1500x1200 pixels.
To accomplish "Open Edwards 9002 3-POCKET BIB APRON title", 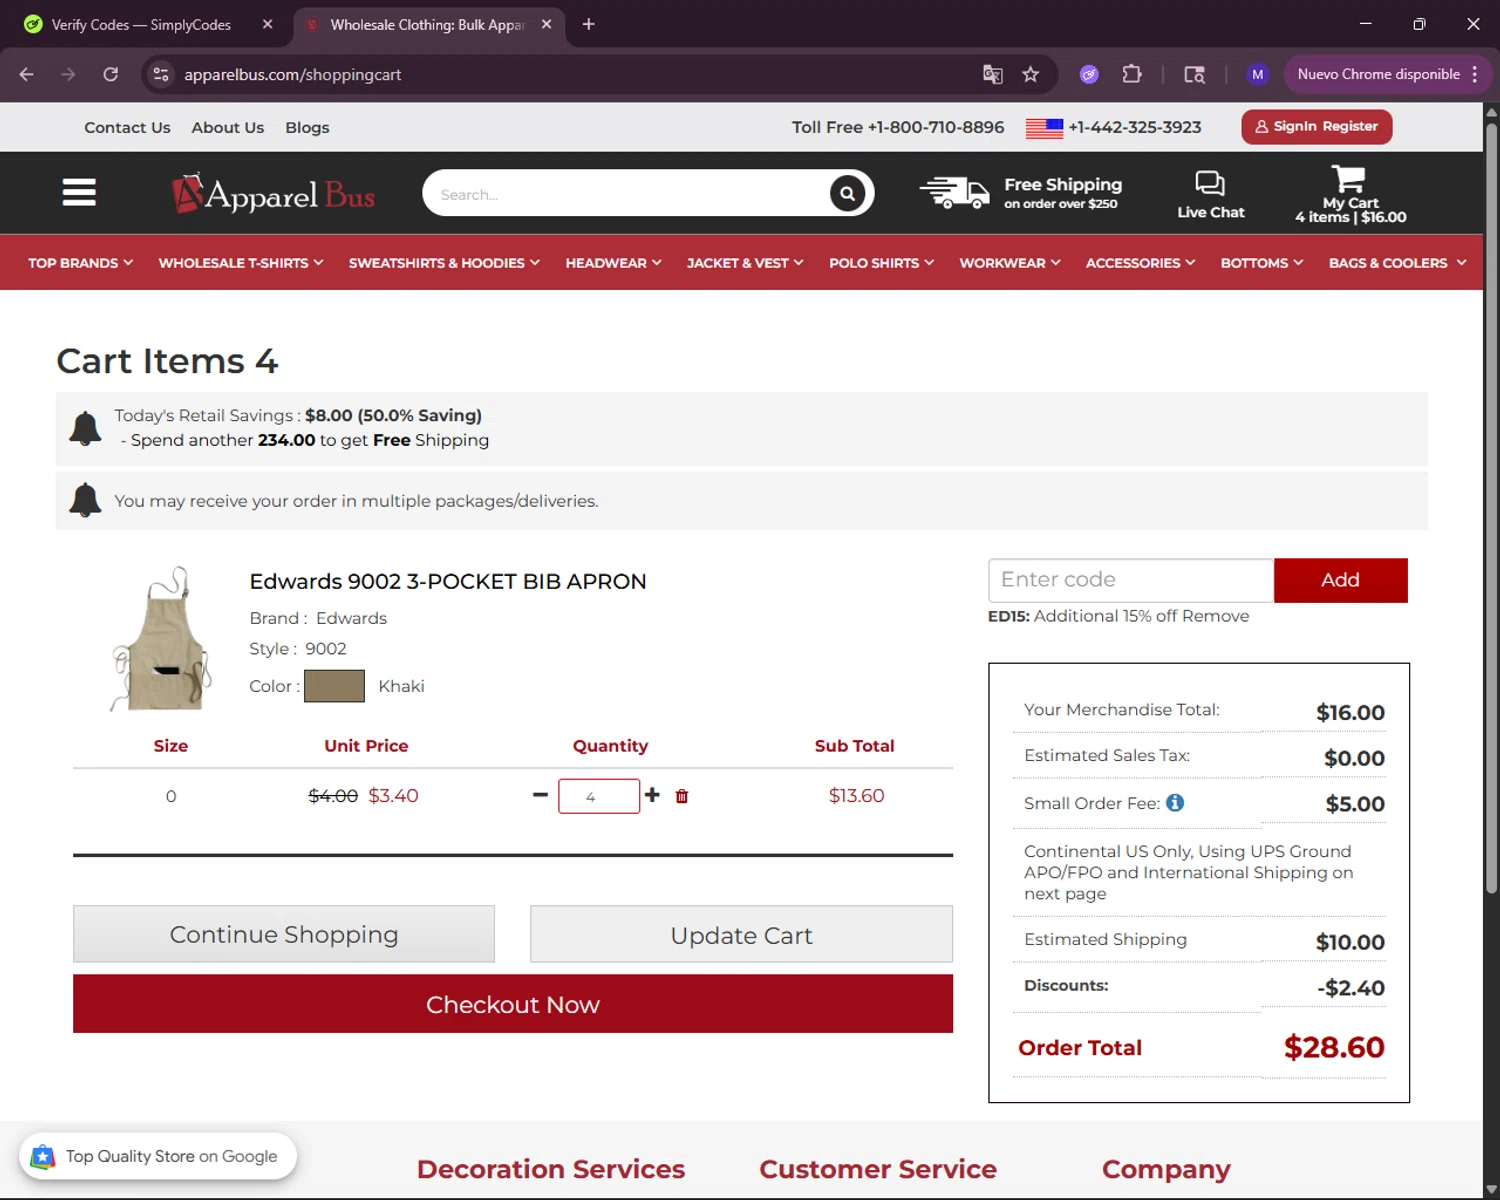I will [x=448, y=581].
